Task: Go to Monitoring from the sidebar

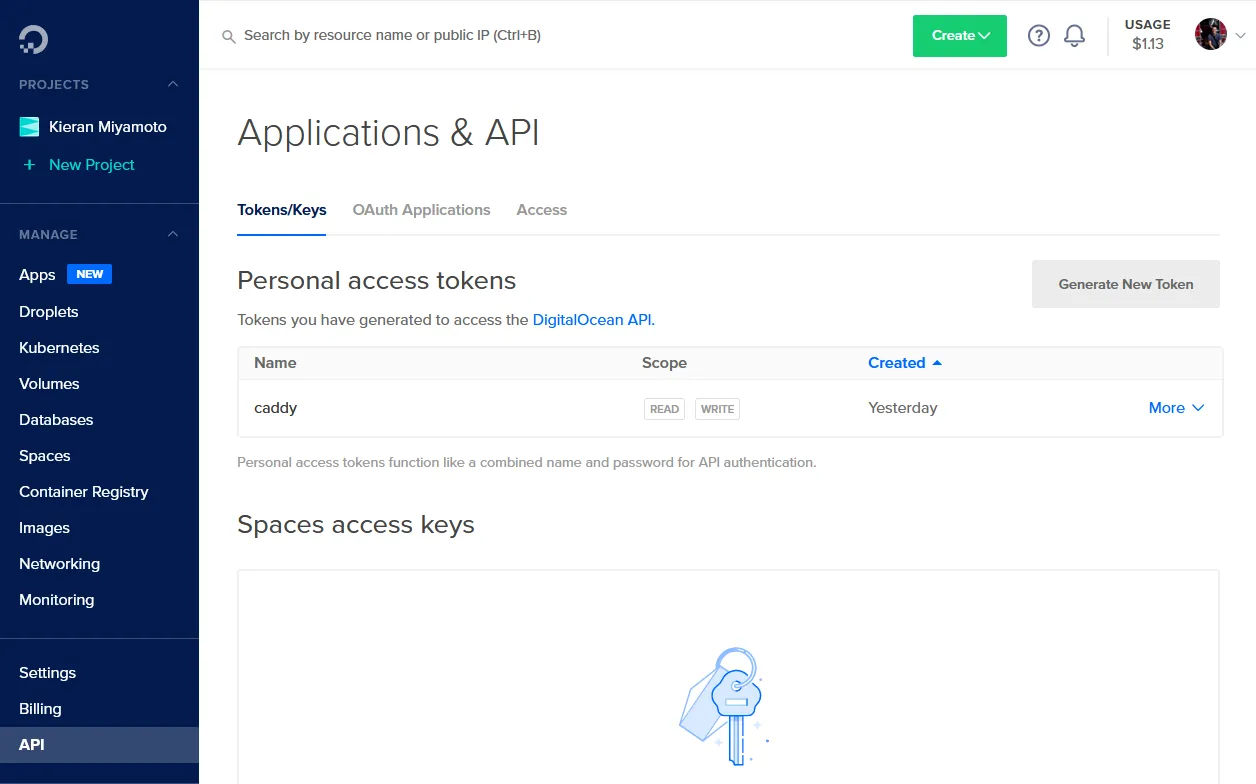Action: [x=56, y=599]
